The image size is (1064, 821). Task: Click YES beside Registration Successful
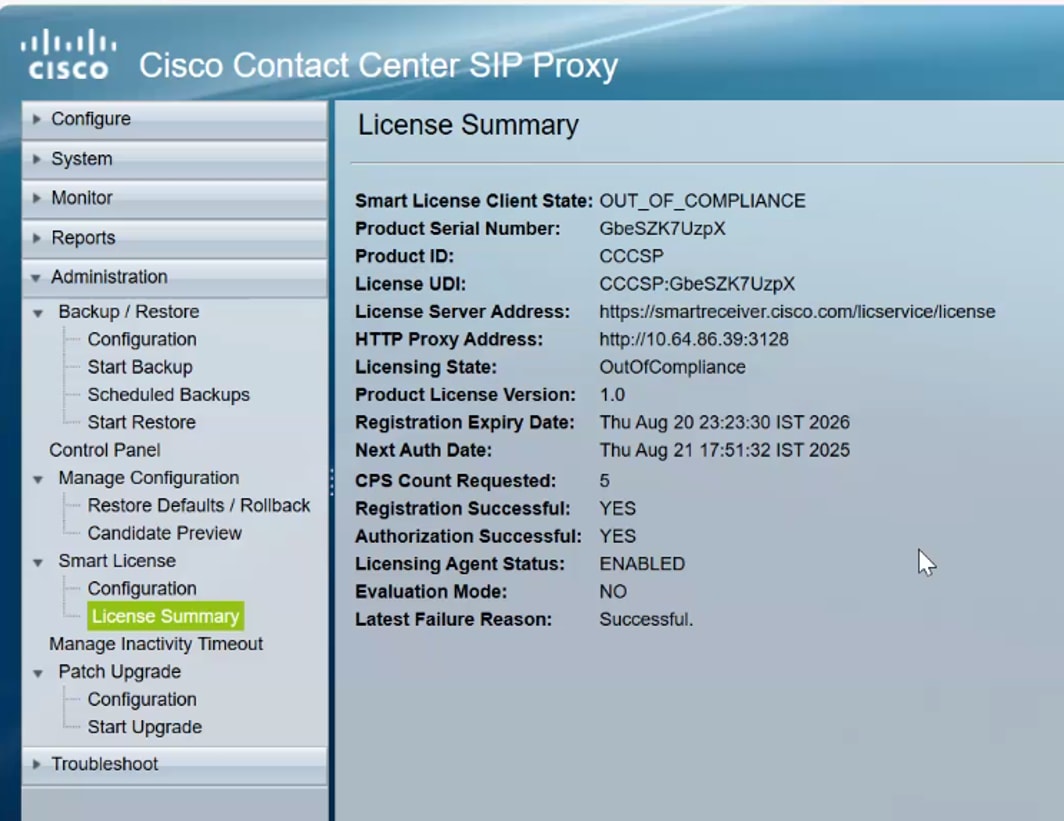pyautogui.click(x=618, y=508)
